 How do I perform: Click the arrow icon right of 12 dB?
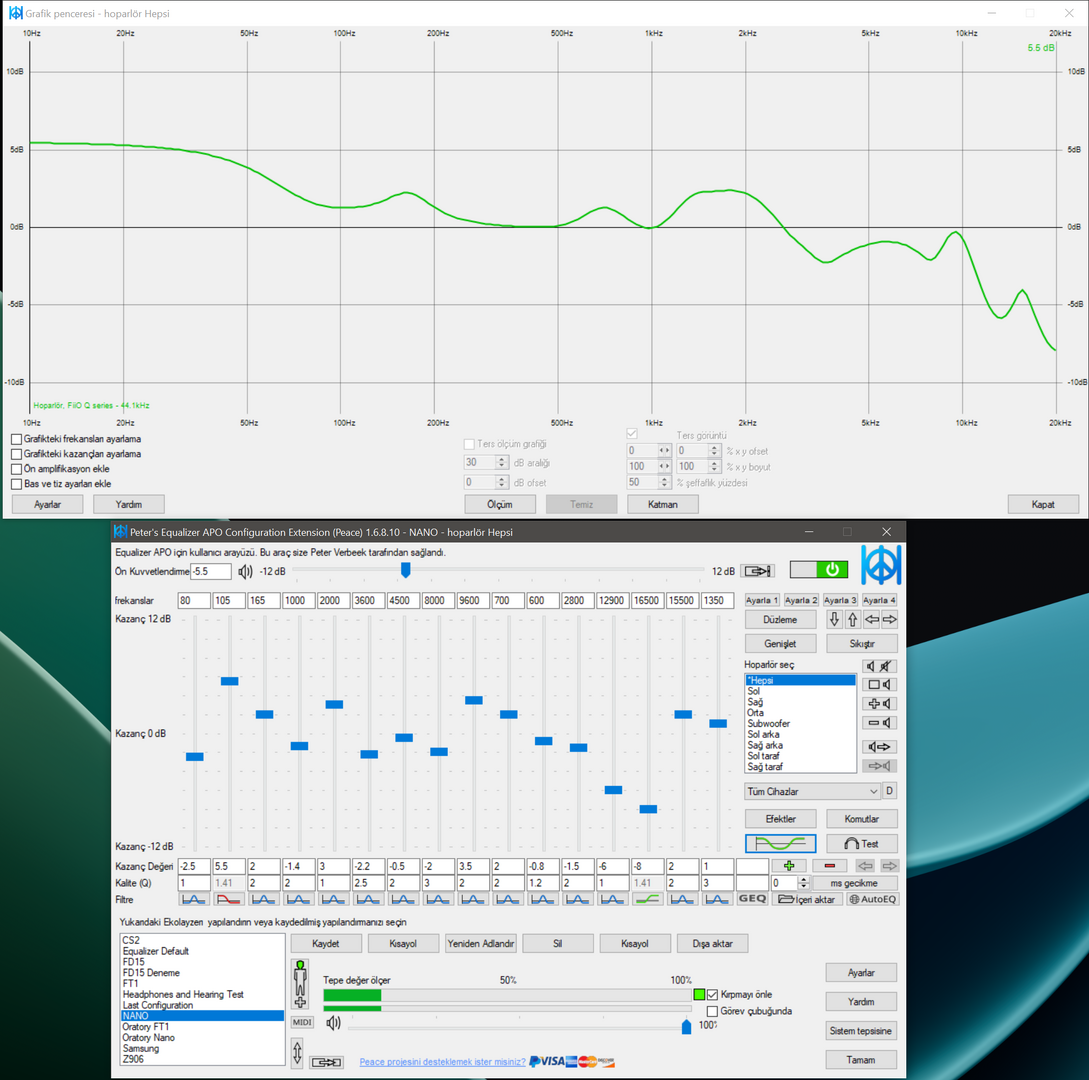[x=757, y=571]
